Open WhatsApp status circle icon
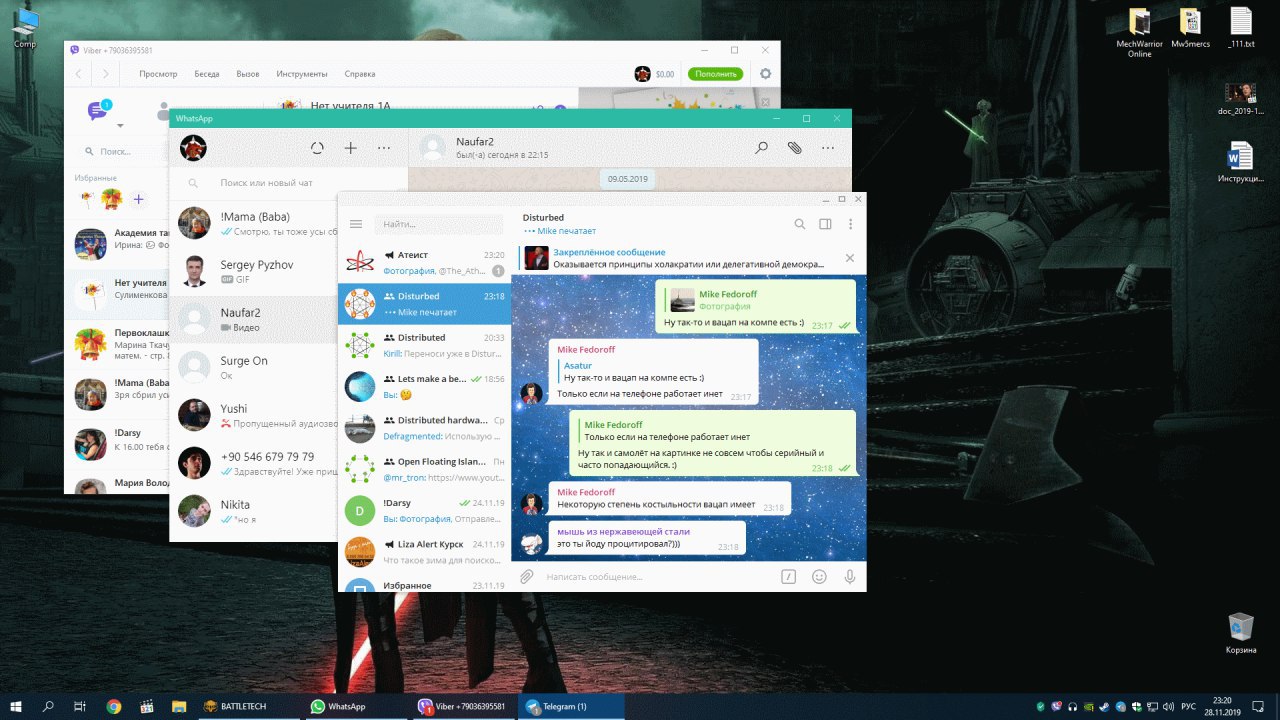The height and width of the screenshot is (720, 1280). (317, 148)
